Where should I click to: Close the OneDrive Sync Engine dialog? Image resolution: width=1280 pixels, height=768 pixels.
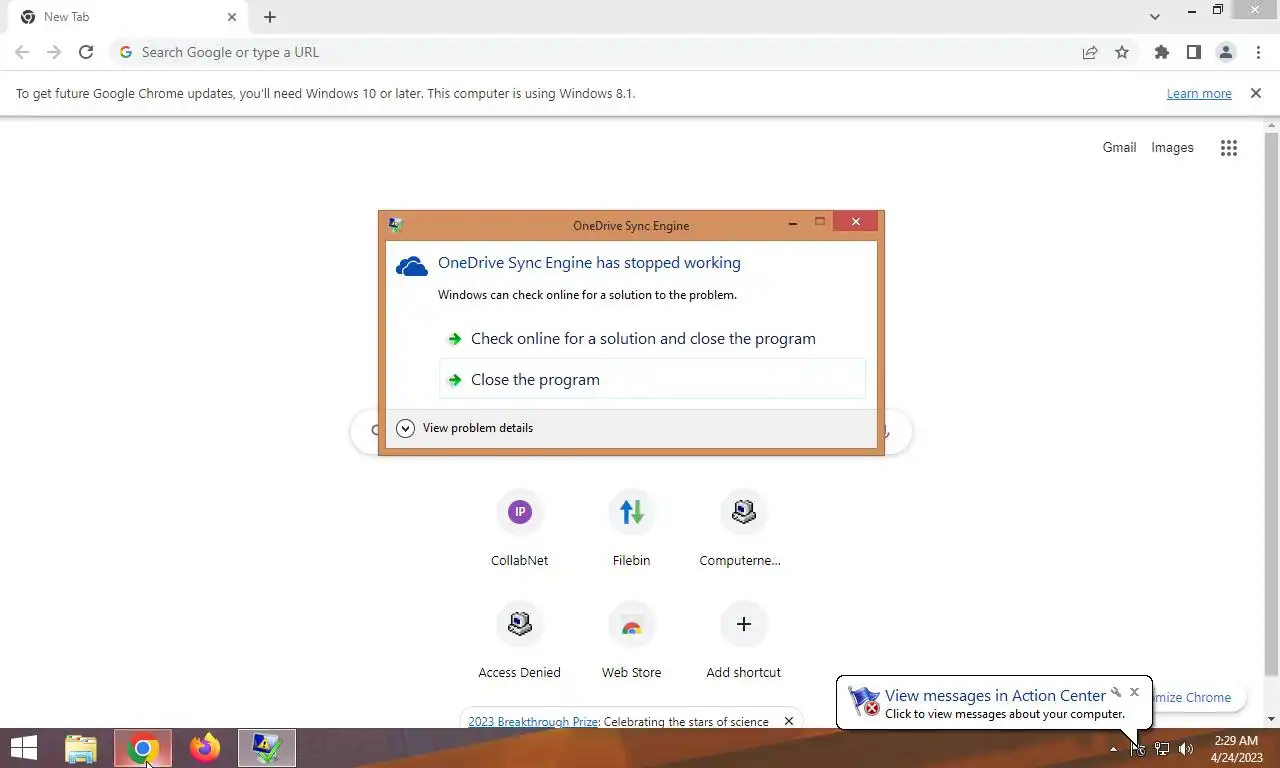coord(855,222)
